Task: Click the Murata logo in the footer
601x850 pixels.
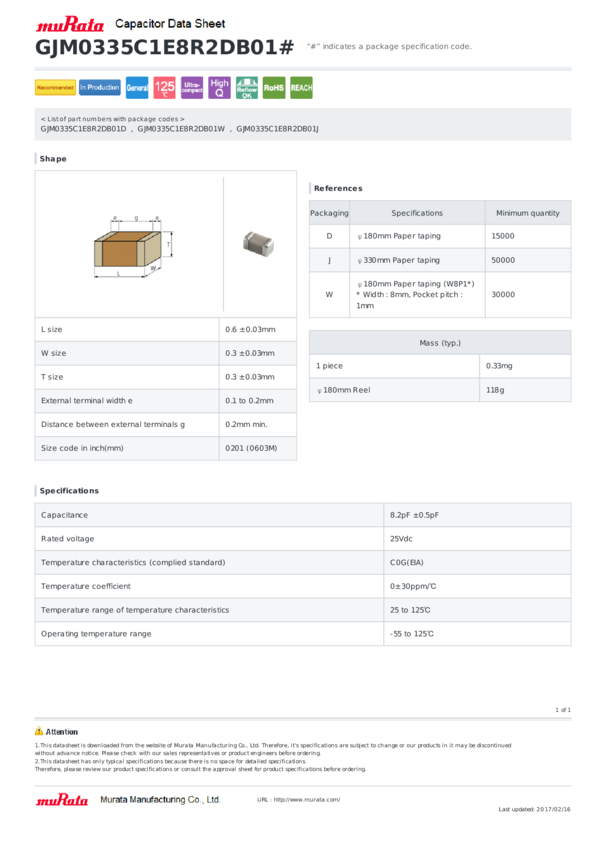Action: tap(62, 800)
